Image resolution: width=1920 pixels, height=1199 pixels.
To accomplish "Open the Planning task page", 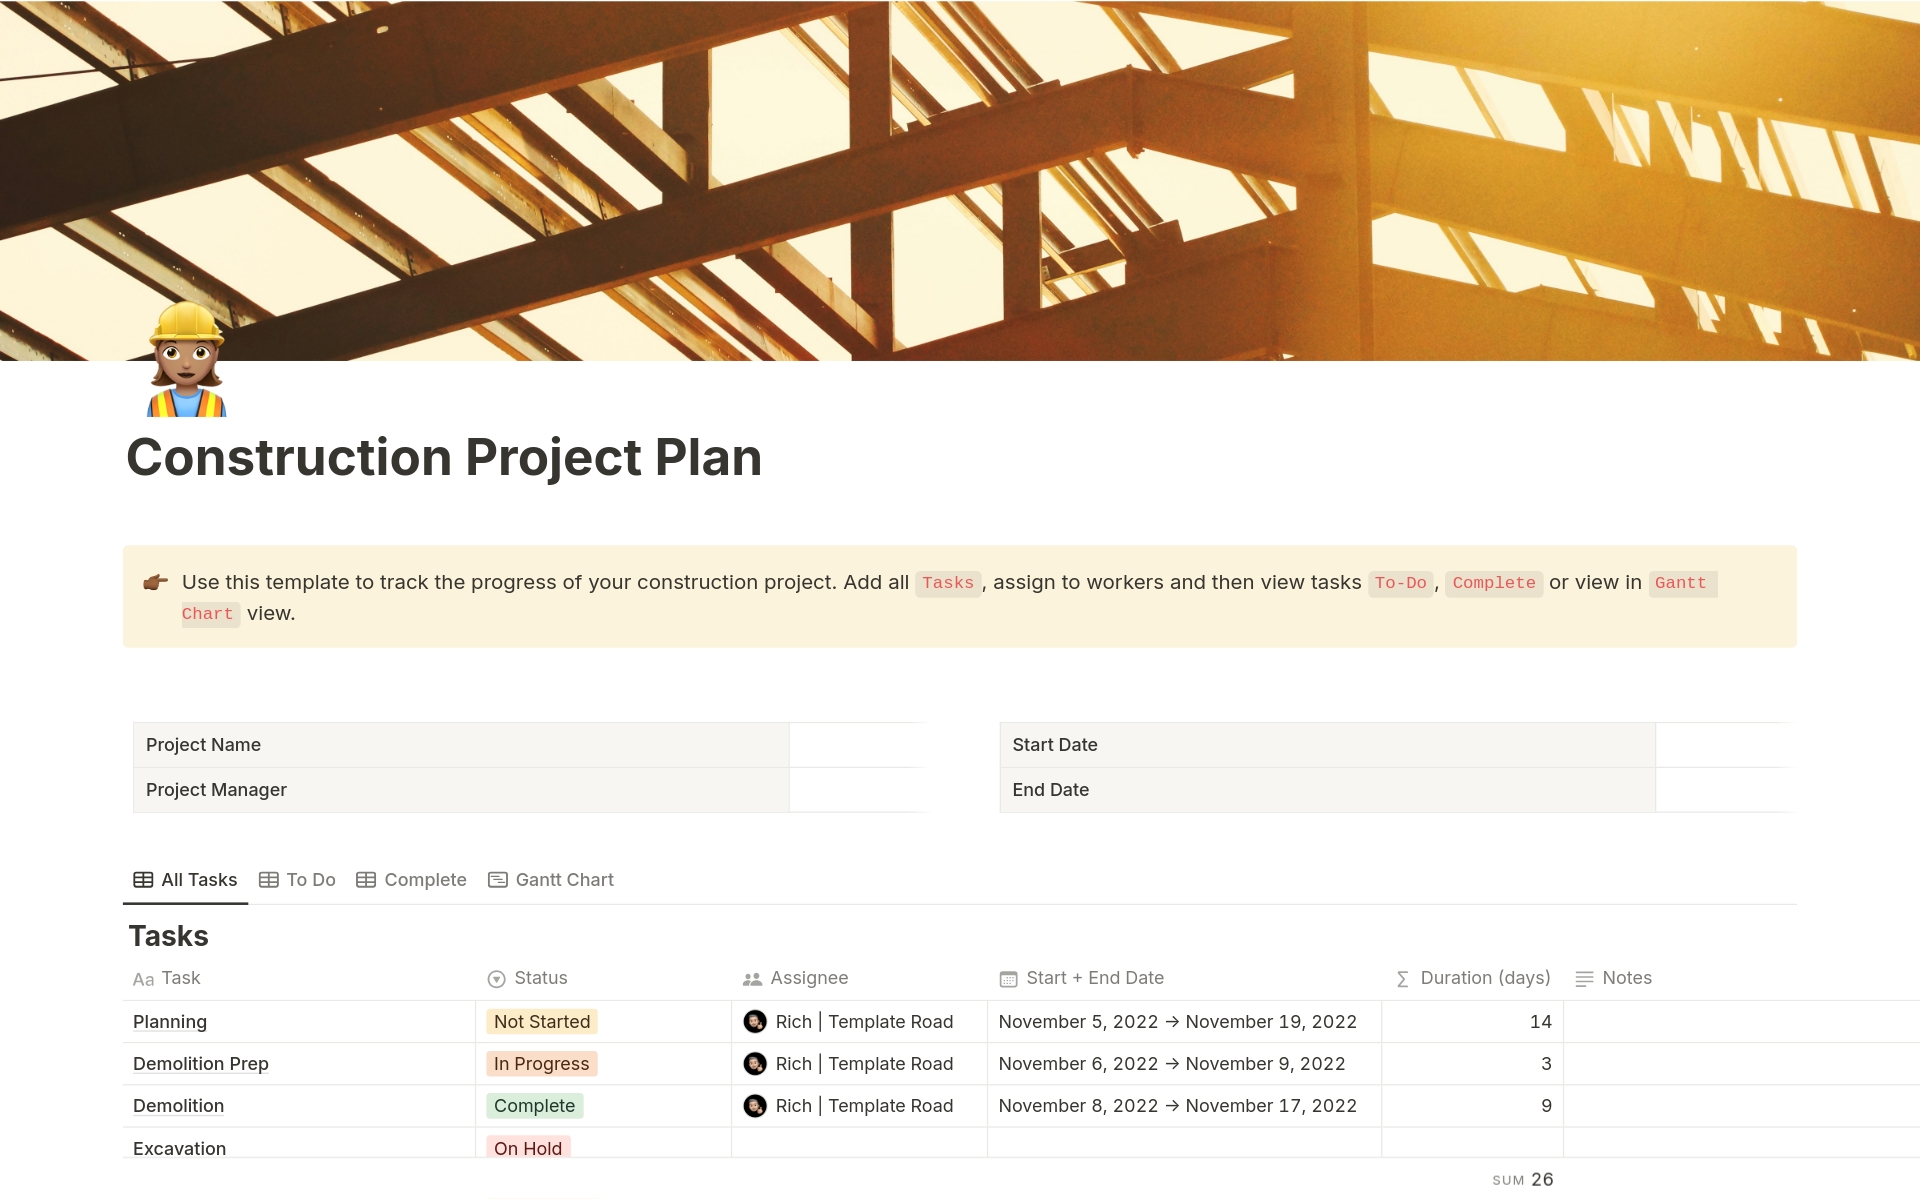I will [x=169, y=1021].
